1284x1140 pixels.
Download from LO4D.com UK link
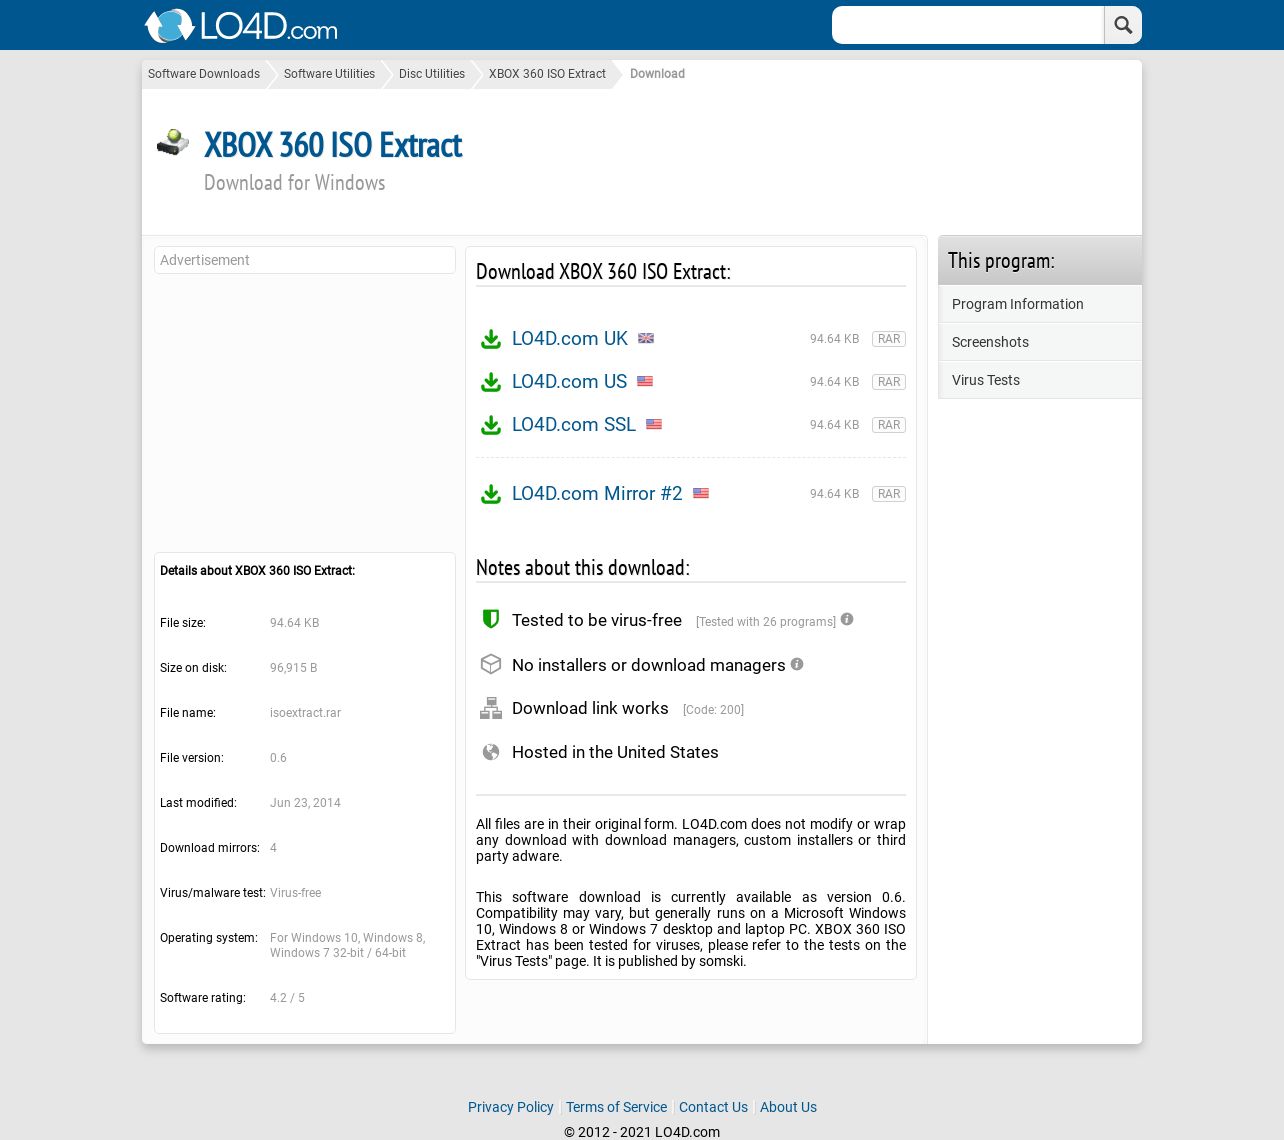pyautogui.click(x=570, y=338)
